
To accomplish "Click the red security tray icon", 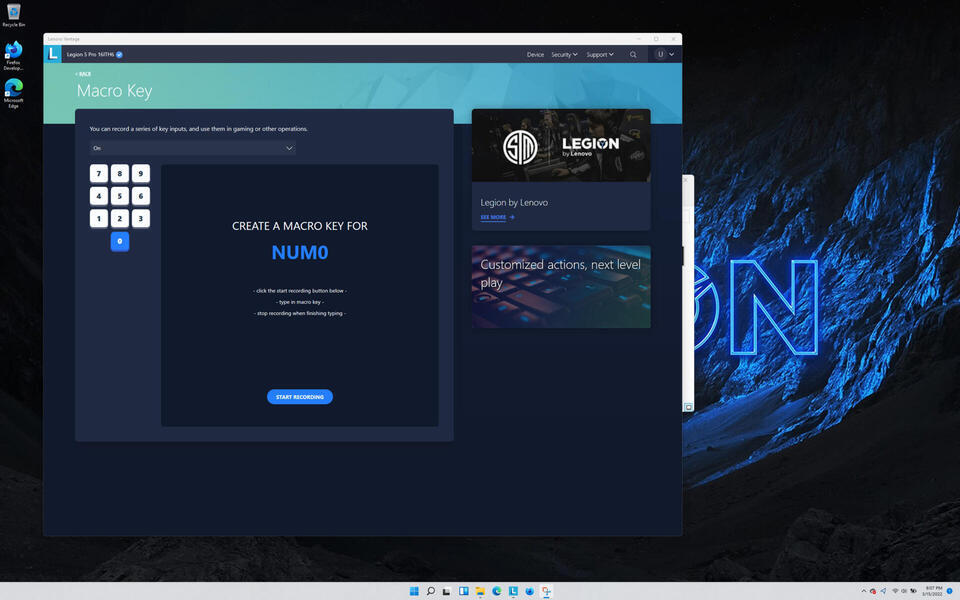I will pos(873,591).
